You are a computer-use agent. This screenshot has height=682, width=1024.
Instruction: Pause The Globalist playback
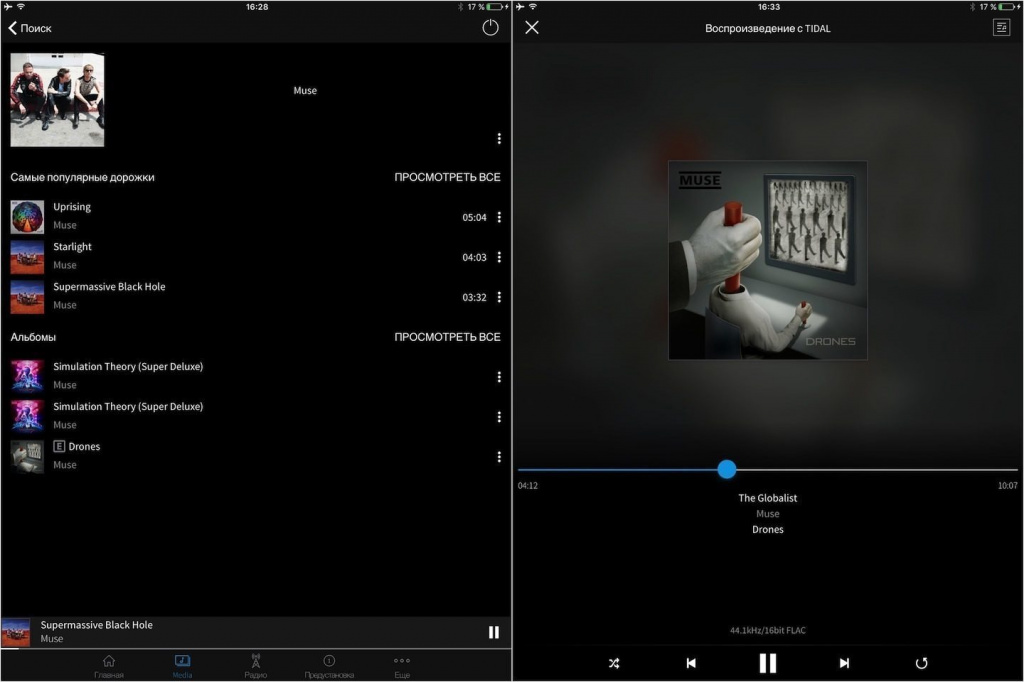click(x=768, y=663)
